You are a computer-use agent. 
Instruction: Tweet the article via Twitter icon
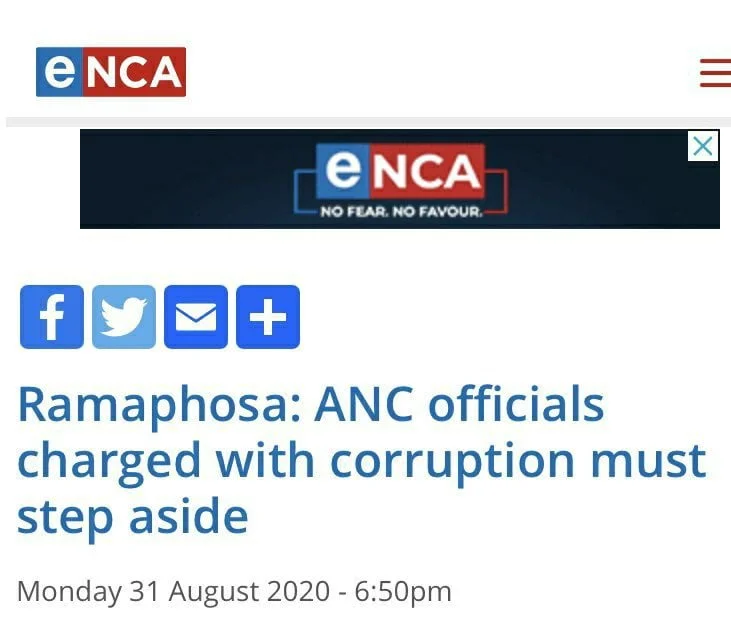(124, 317)
